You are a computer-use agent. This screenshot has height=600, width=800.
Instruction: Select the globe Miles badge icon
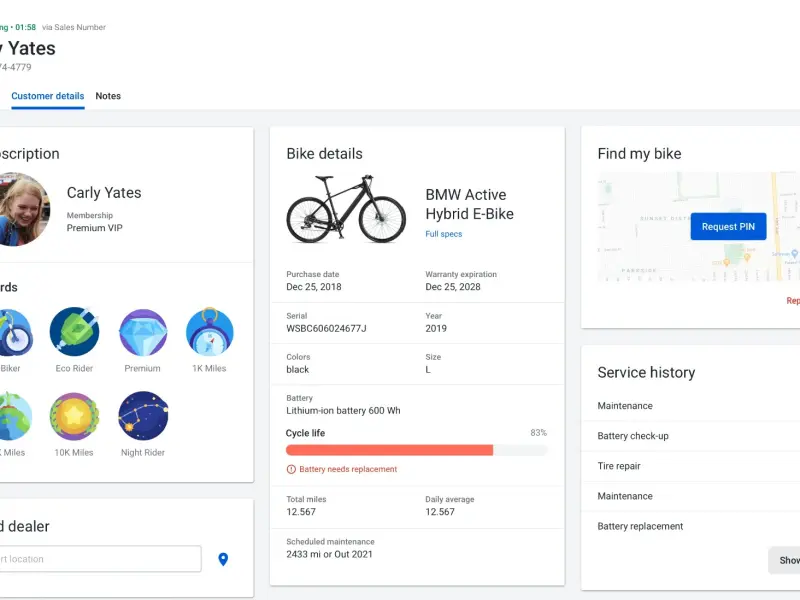(15, 416)
